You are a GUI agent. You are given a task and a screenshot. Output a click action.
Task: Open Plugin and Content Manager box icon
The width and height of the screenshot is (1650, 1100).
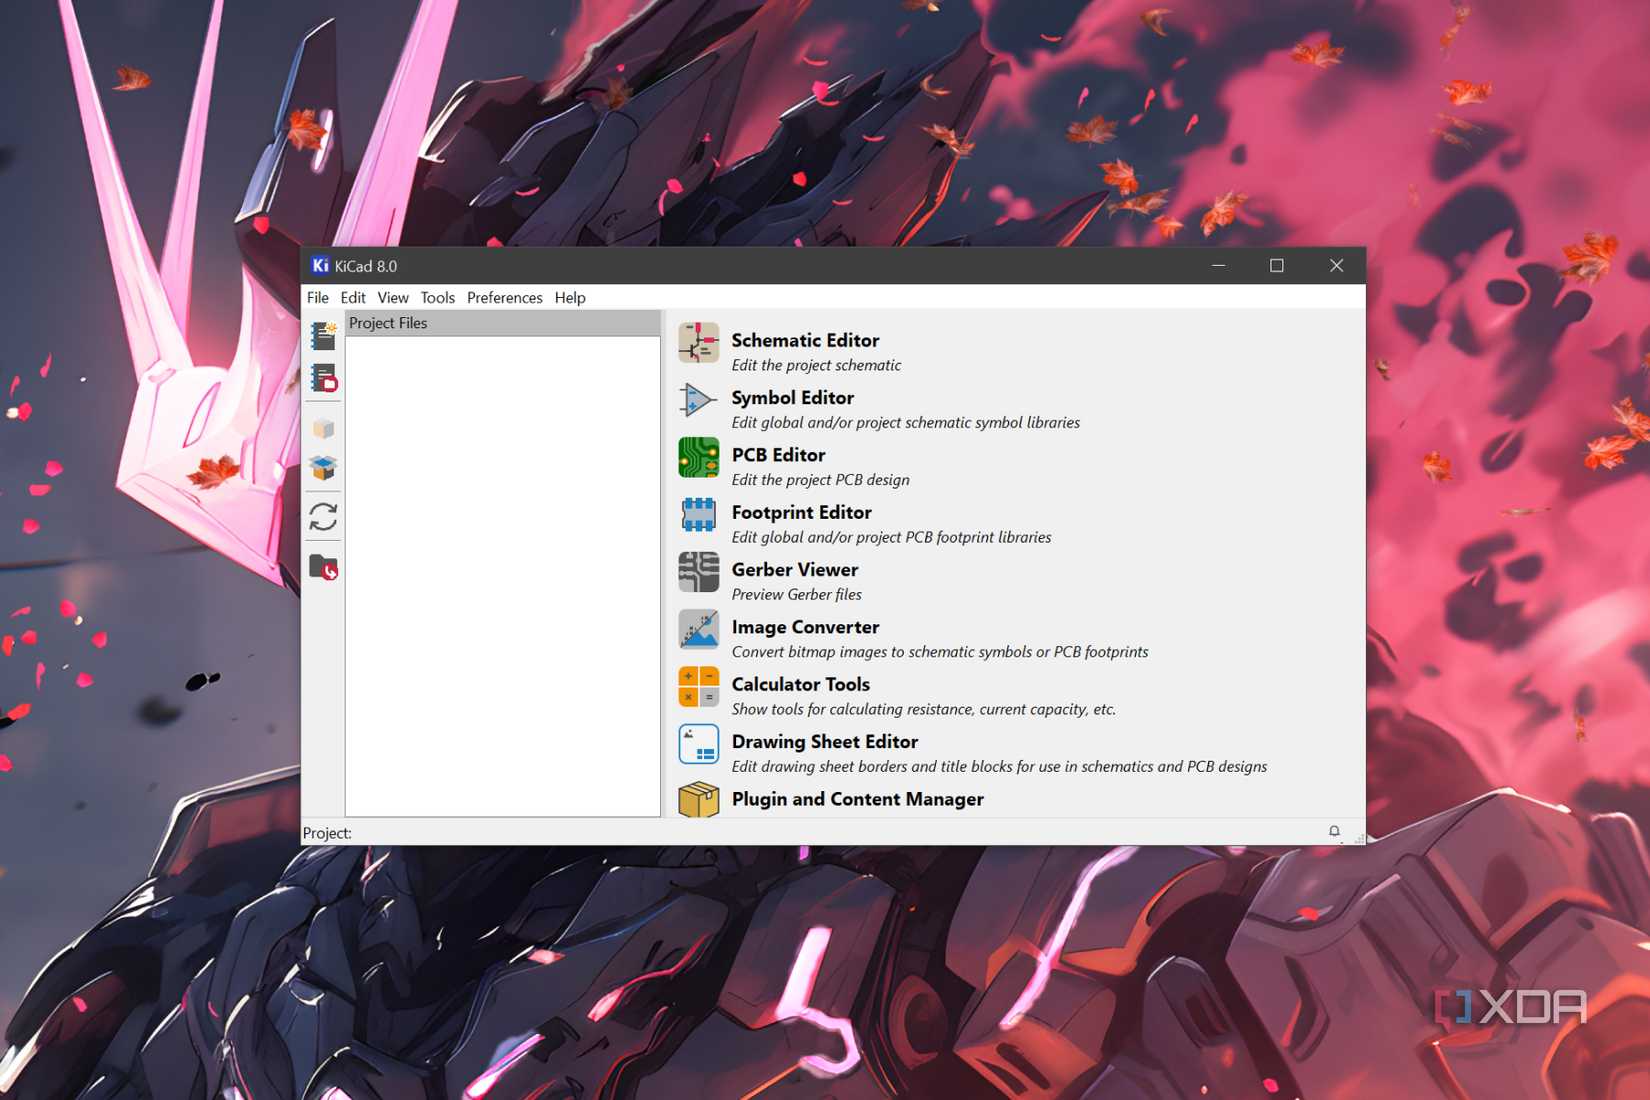tap(698, 800)
